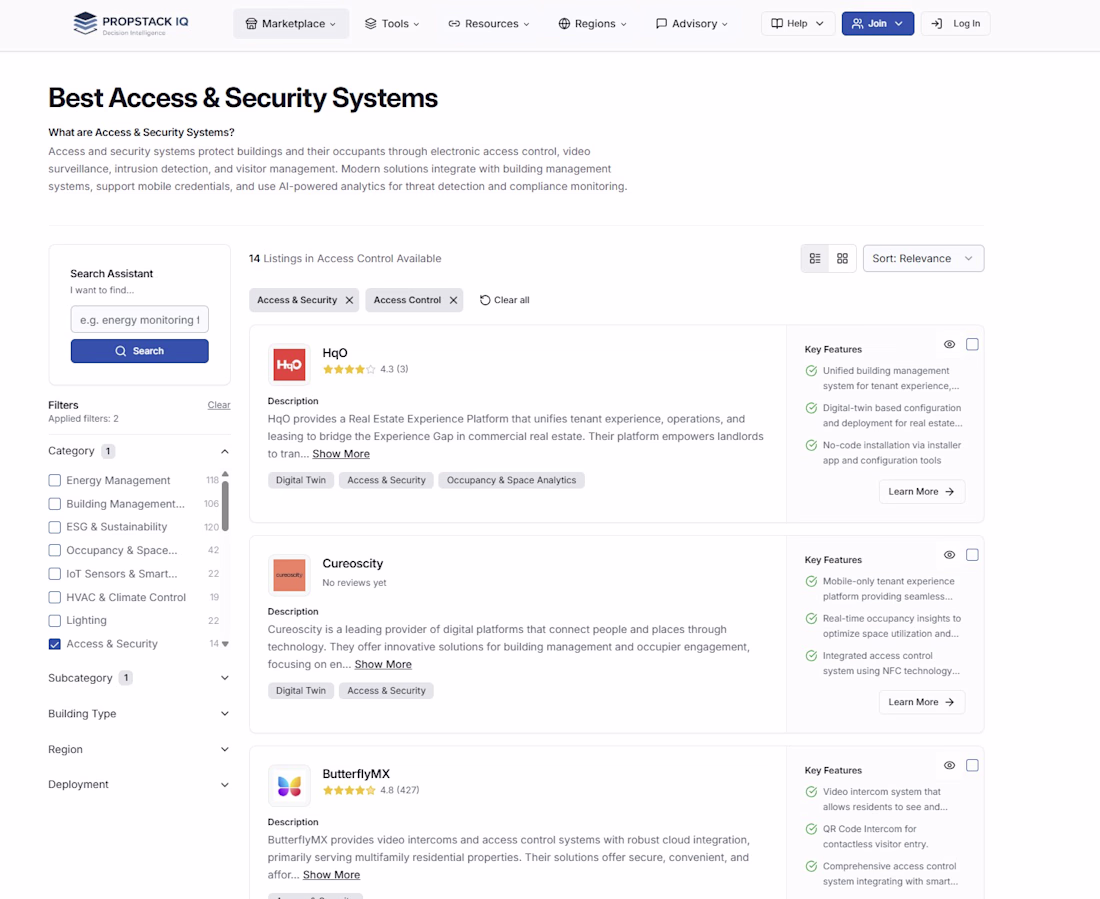
Task: Check the Occupancy & Space category
Action: point(54,550)
